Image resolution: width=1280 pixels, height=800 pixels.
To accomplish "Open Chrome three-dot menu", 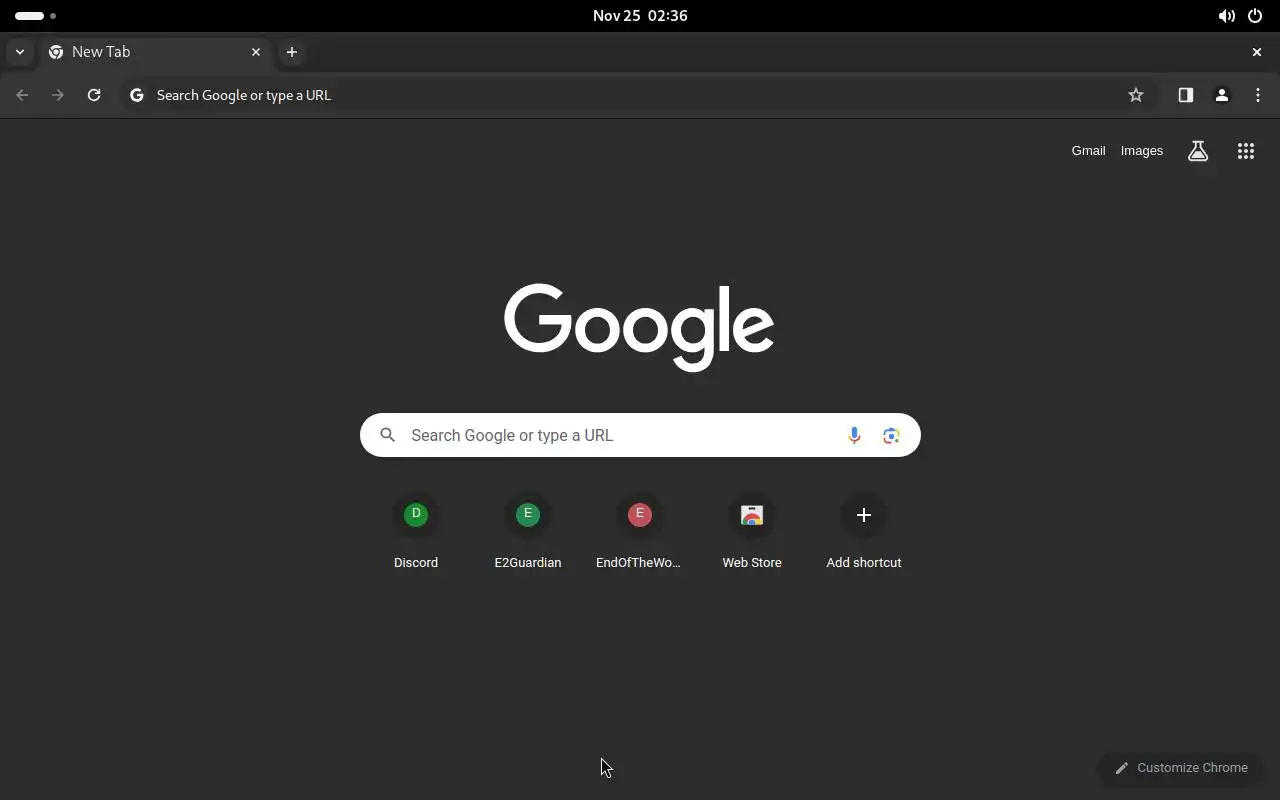I will (1258, 95).
